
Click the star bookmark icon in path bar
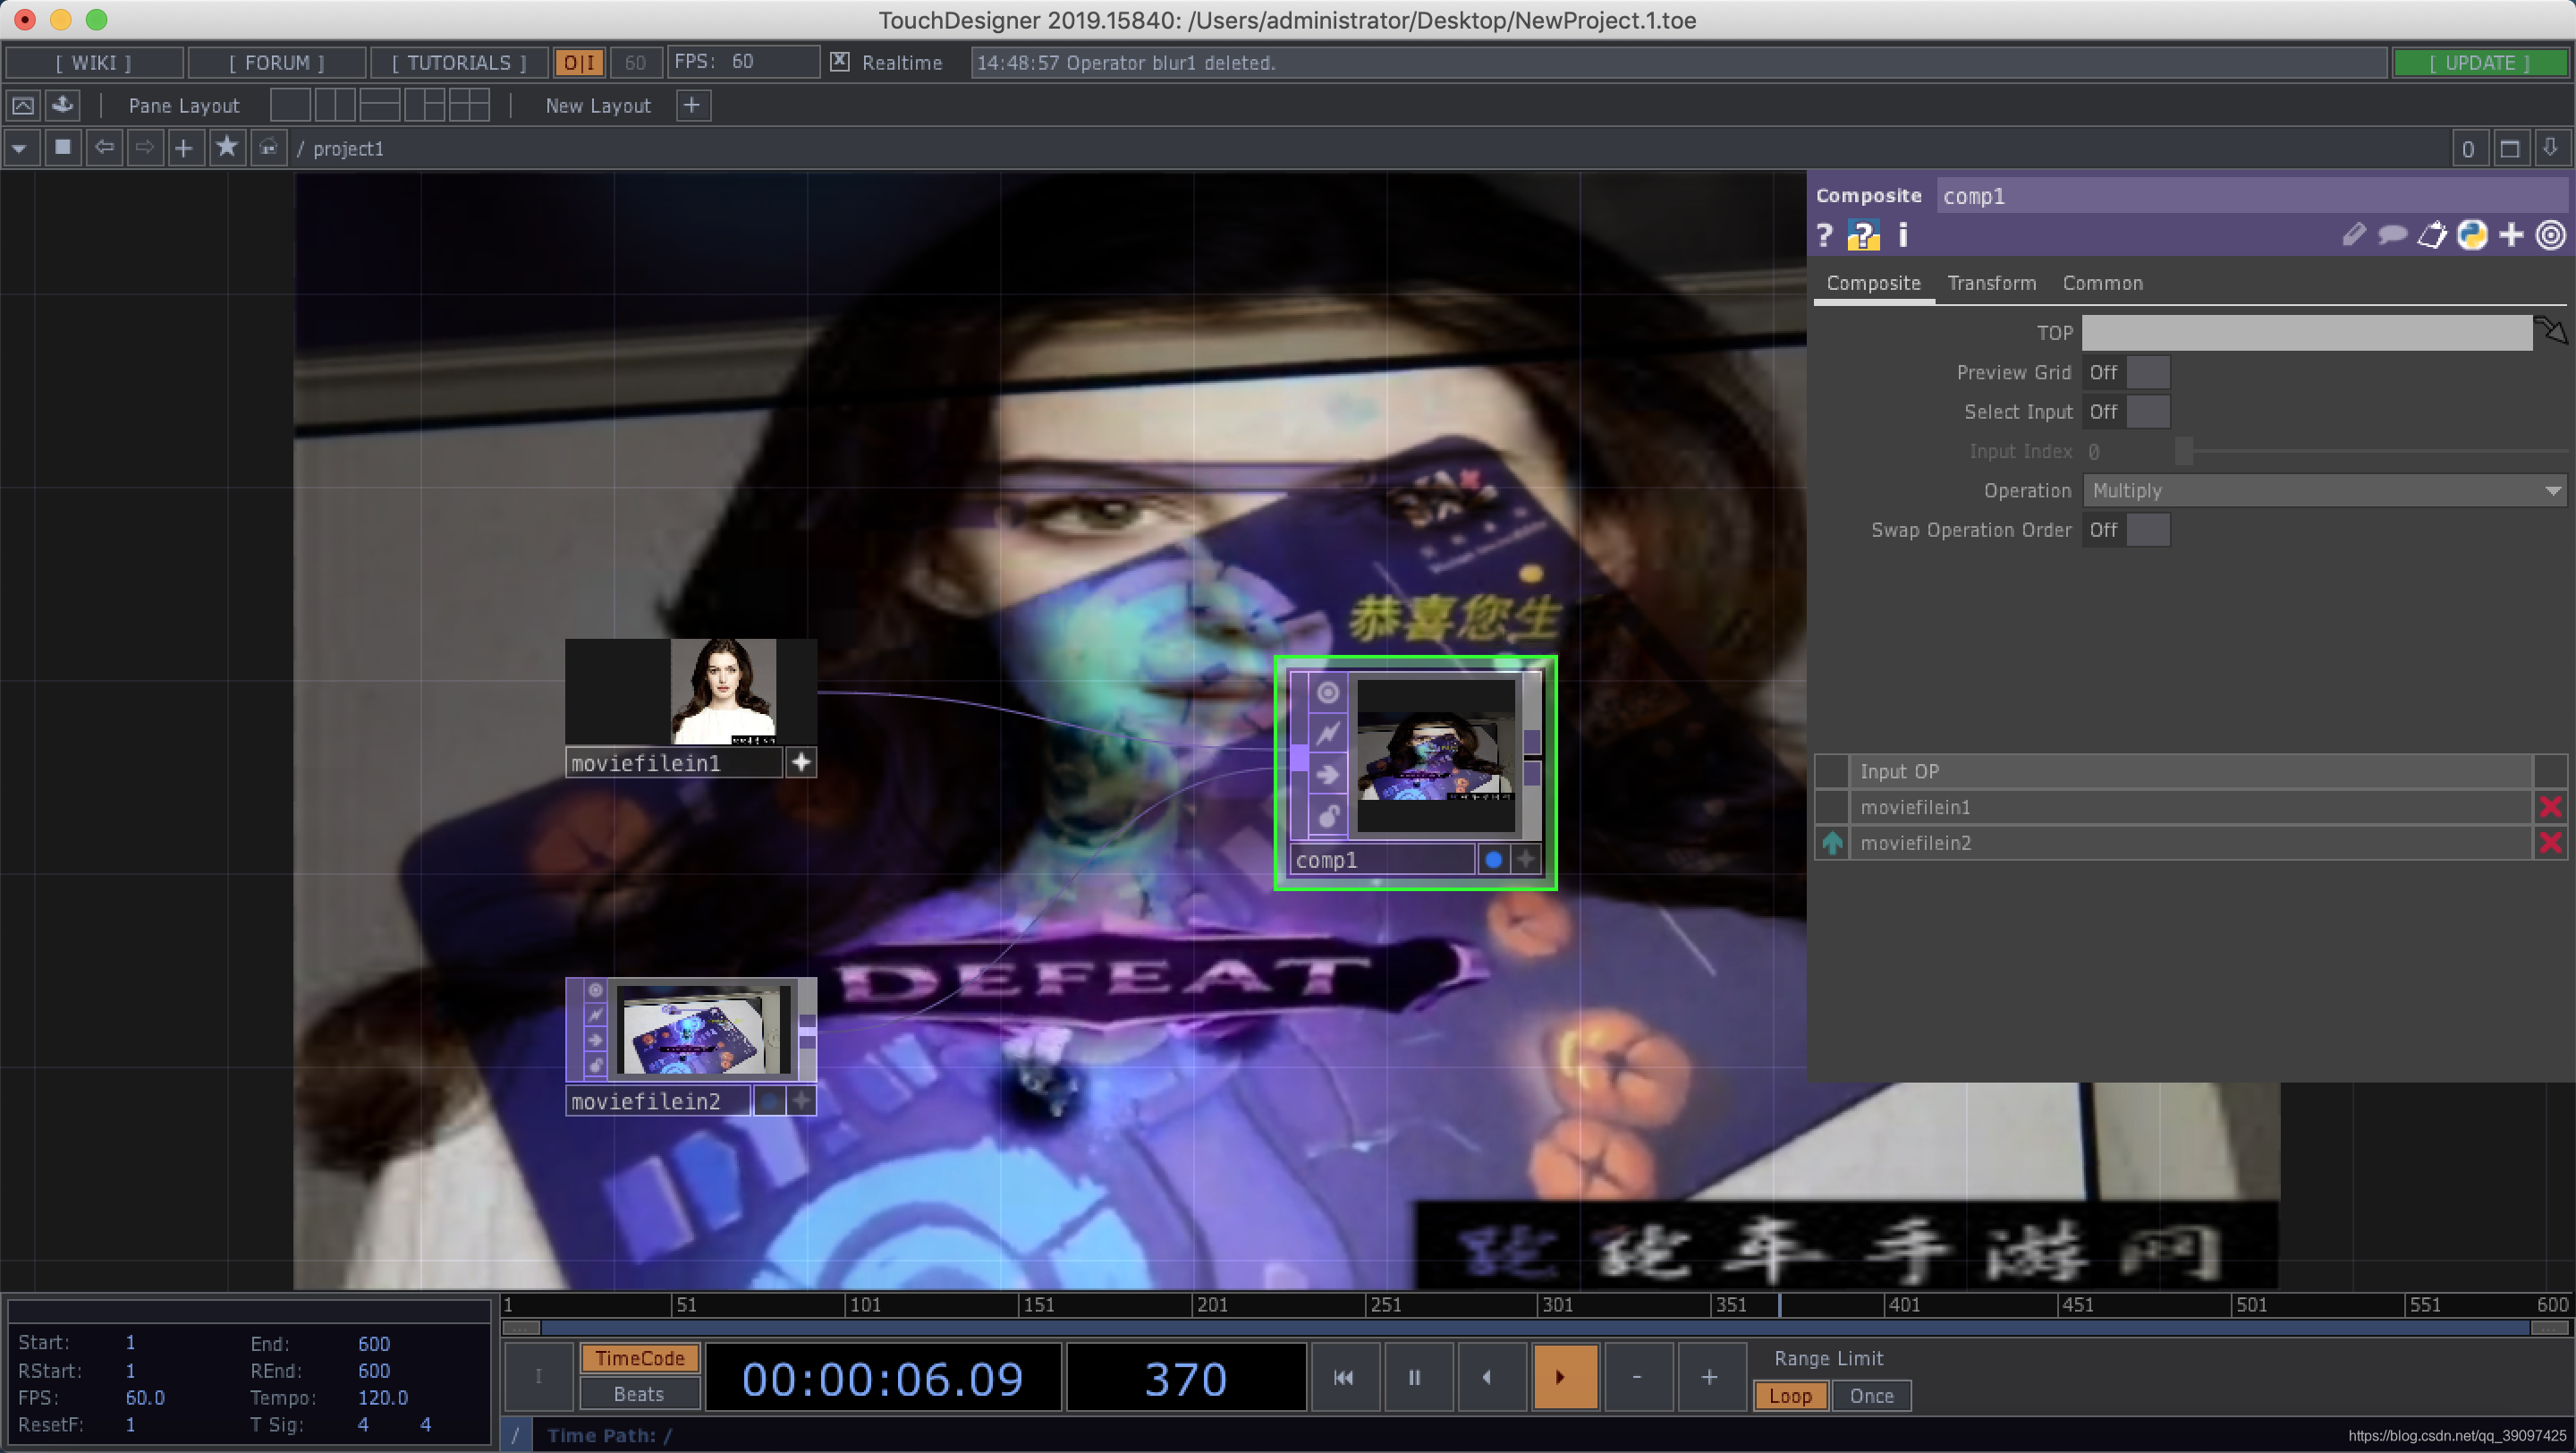click(227, 148)
